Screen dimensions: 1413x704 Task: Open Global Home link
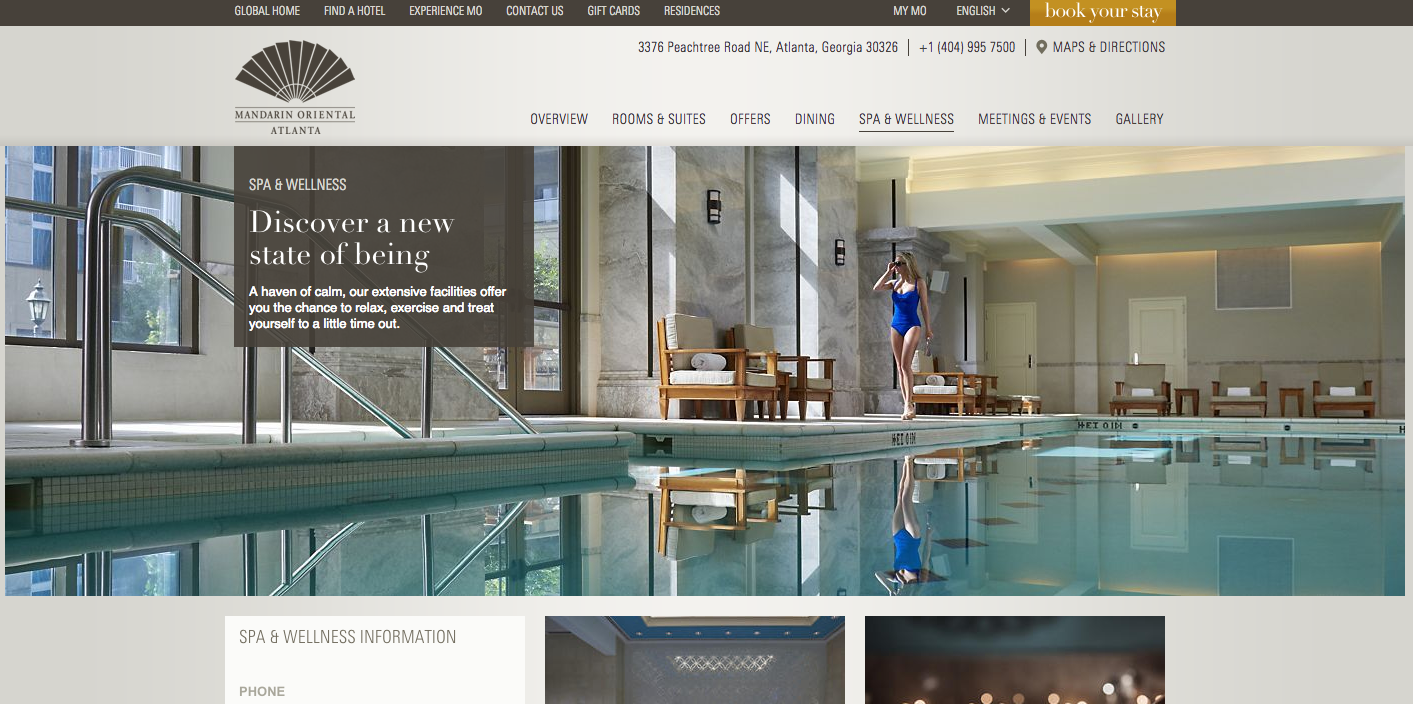pyautogui.click(x=267, y=11)
